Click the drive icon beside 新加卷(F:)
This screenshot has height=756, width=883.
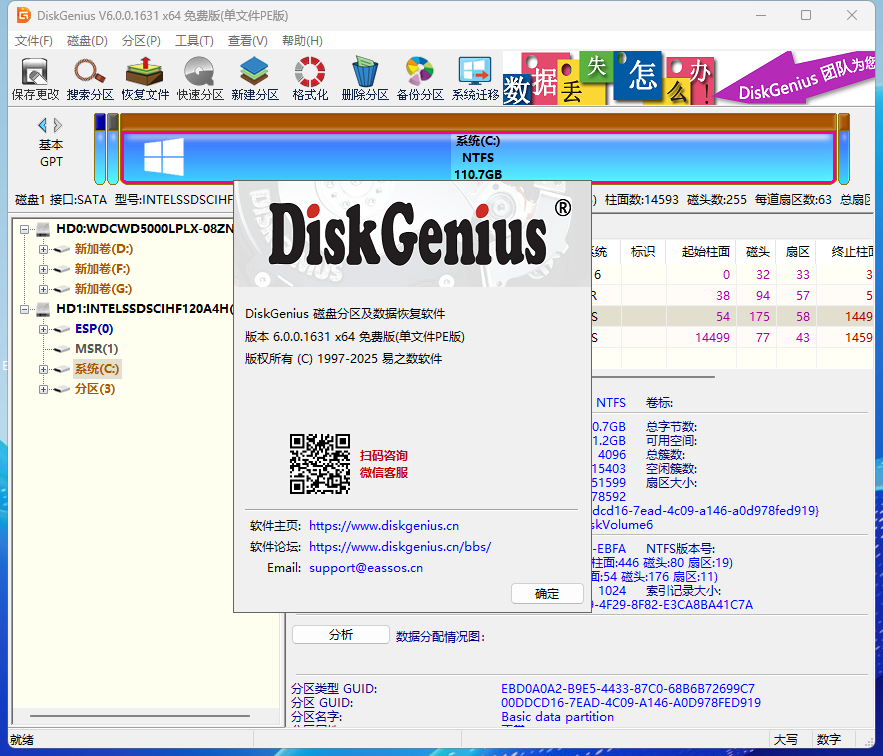(62, 269)
